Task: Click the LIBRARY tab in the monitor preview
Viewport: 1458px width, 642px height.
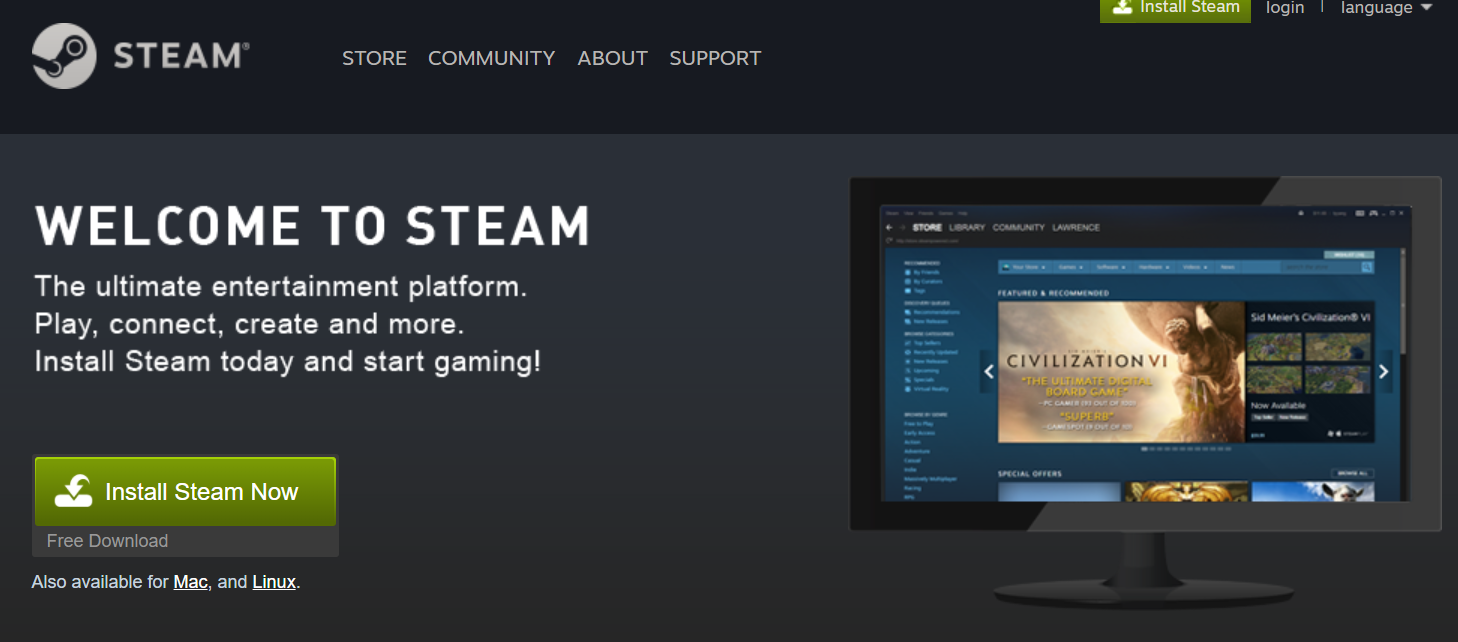Action: 967,227
